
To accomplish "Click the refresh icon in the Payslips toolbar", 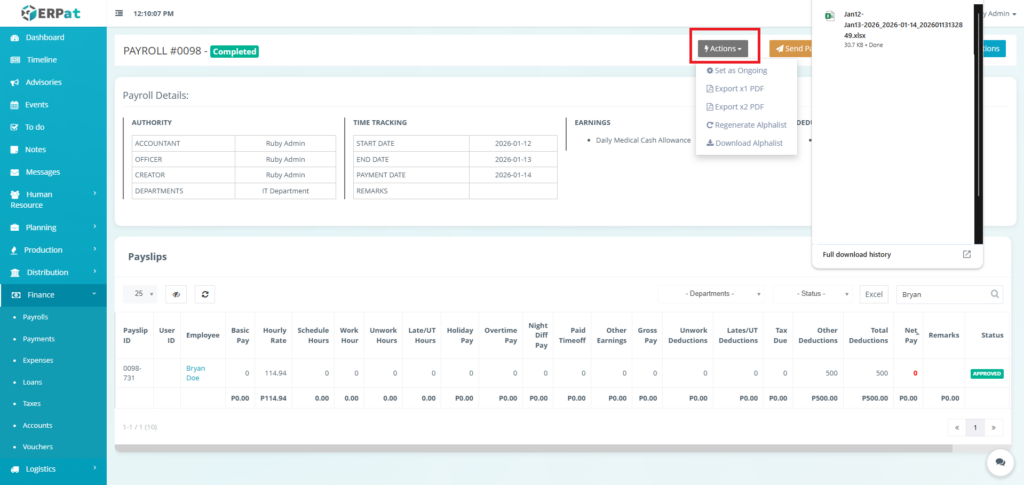I will click(x=204, y=294).
